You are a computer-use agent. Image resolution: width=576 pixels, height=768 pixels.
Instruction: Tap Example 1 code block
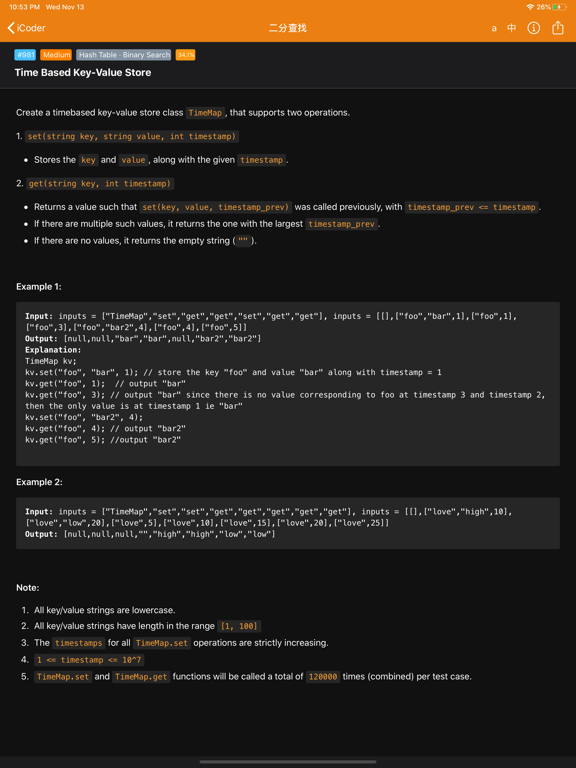288,384
